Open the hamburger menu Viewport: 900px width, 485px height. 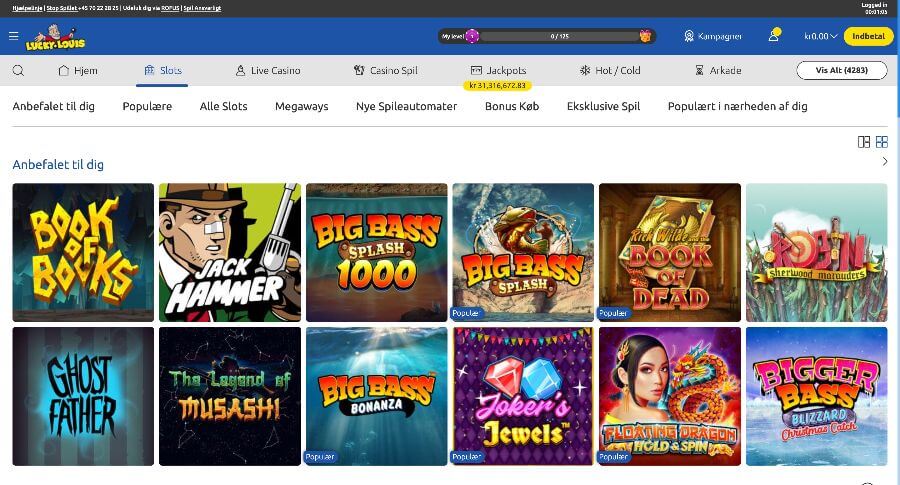tap(13, 36)
